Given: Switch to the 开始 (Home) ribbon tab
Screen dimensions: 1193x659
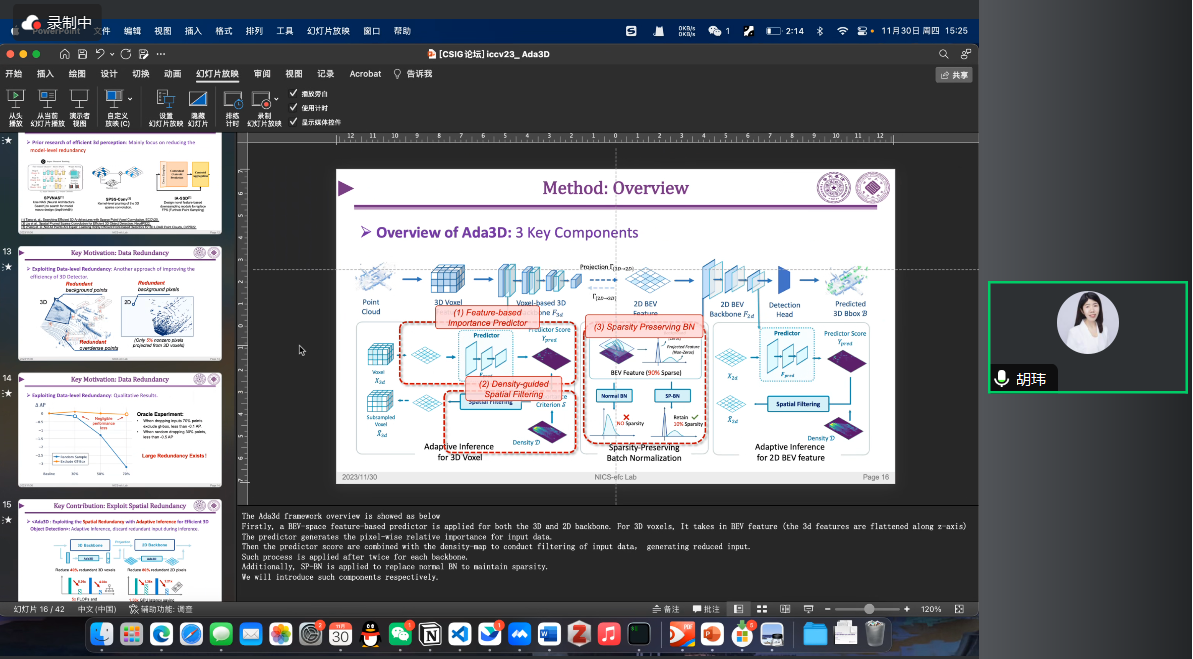Looking at the screenshot, I should pyautogui.click(x=14, y=74).
